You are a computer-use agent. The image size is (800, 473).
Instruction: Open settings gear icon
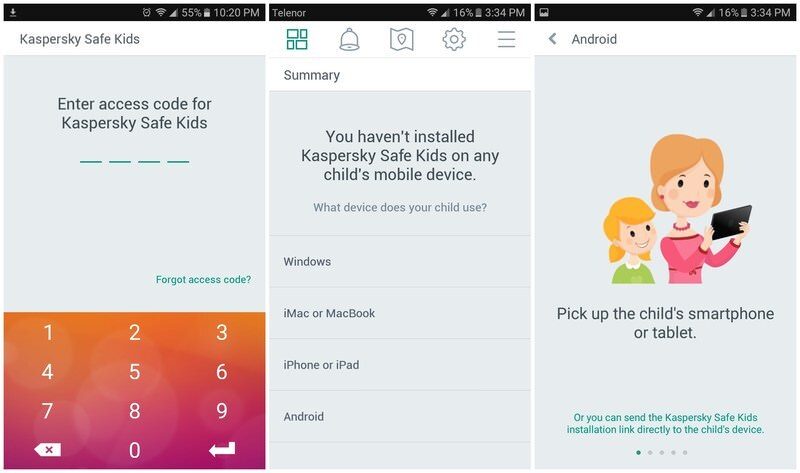point(454,39)
